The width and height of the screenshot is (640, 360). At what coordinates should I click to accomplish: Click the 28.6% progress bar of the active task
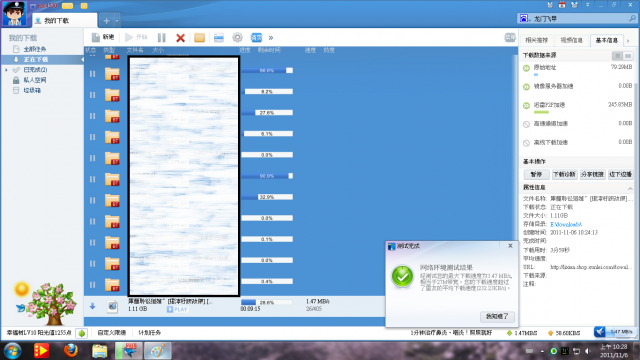[267, 302]
